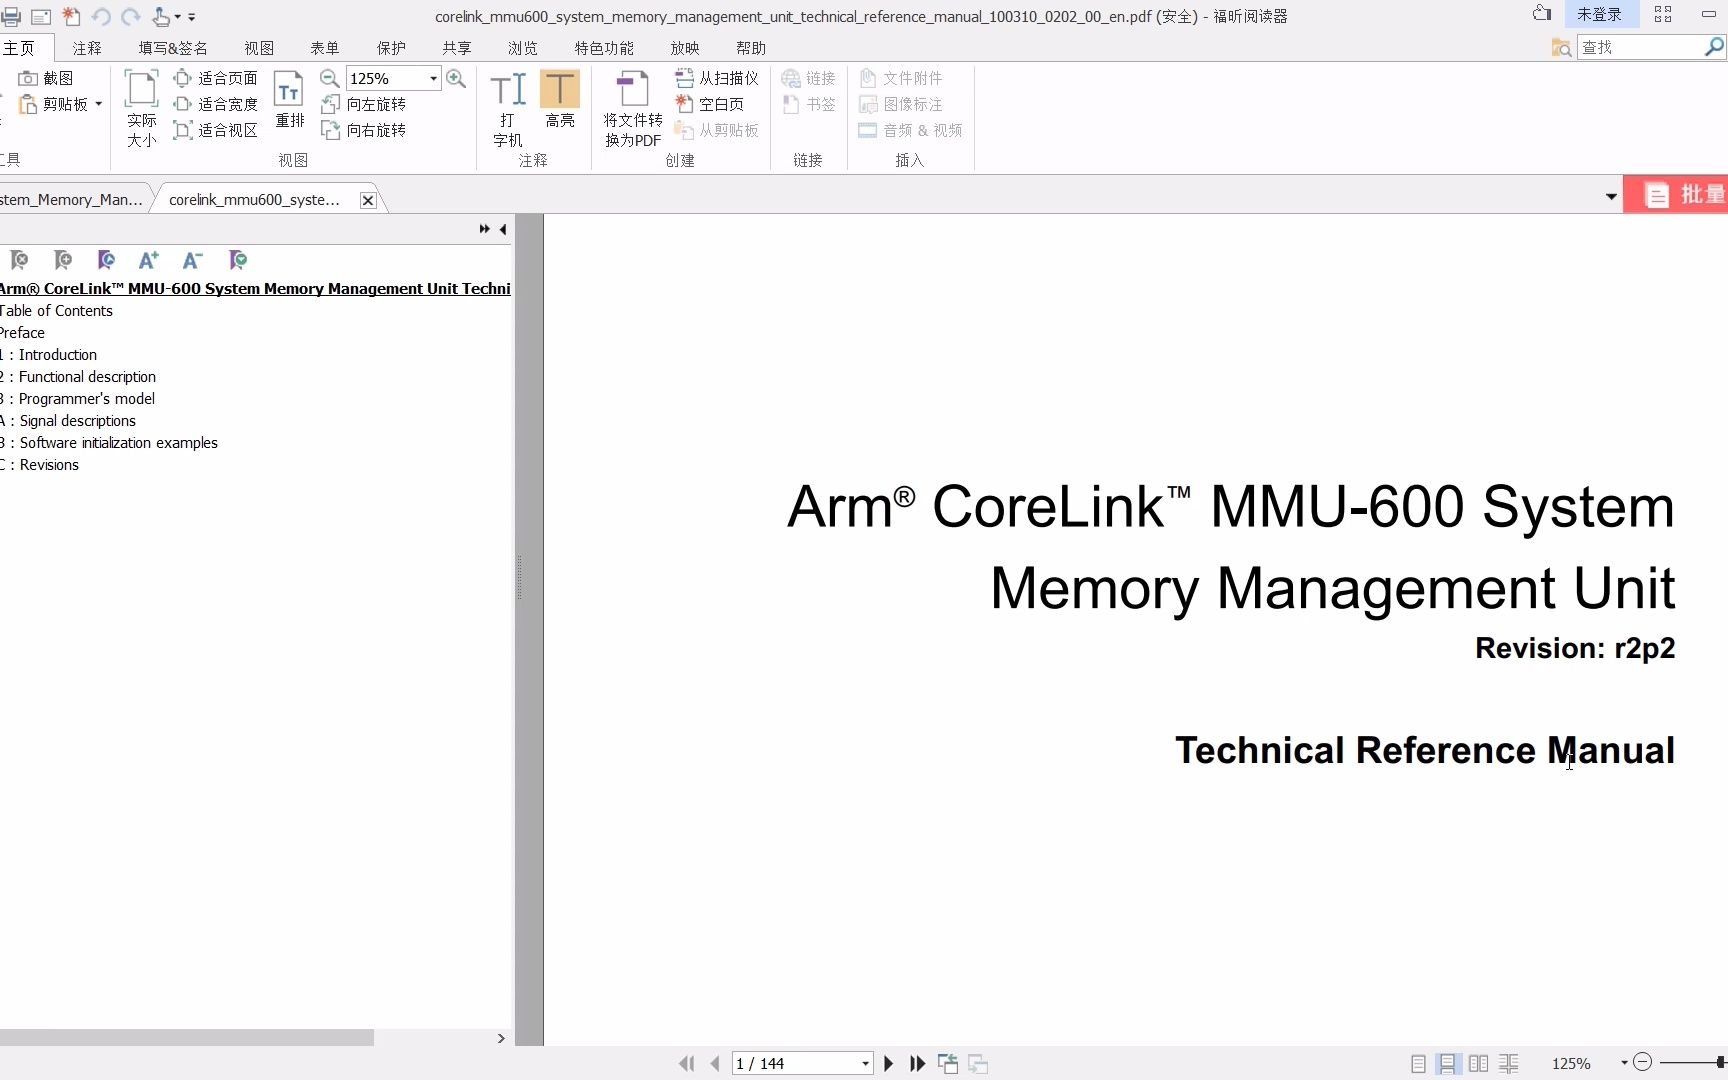
Task: Click the 重排 reflow button
Action: (x=289, y=100)
